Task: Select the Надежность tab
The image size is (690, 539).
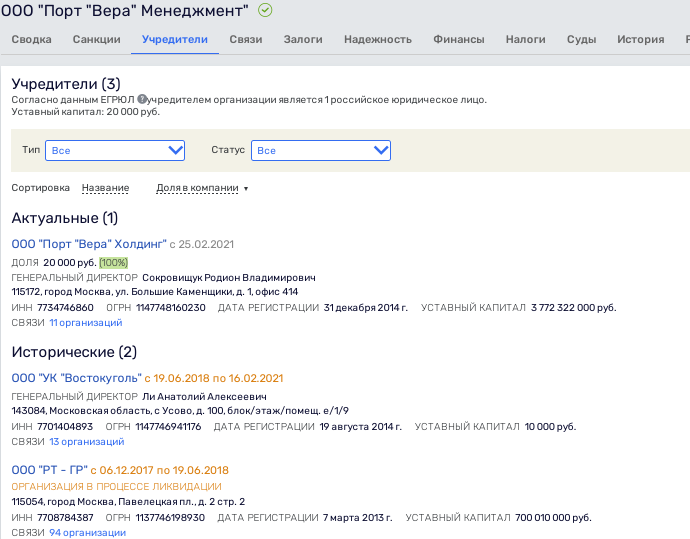Action: [x=377, y=40]
